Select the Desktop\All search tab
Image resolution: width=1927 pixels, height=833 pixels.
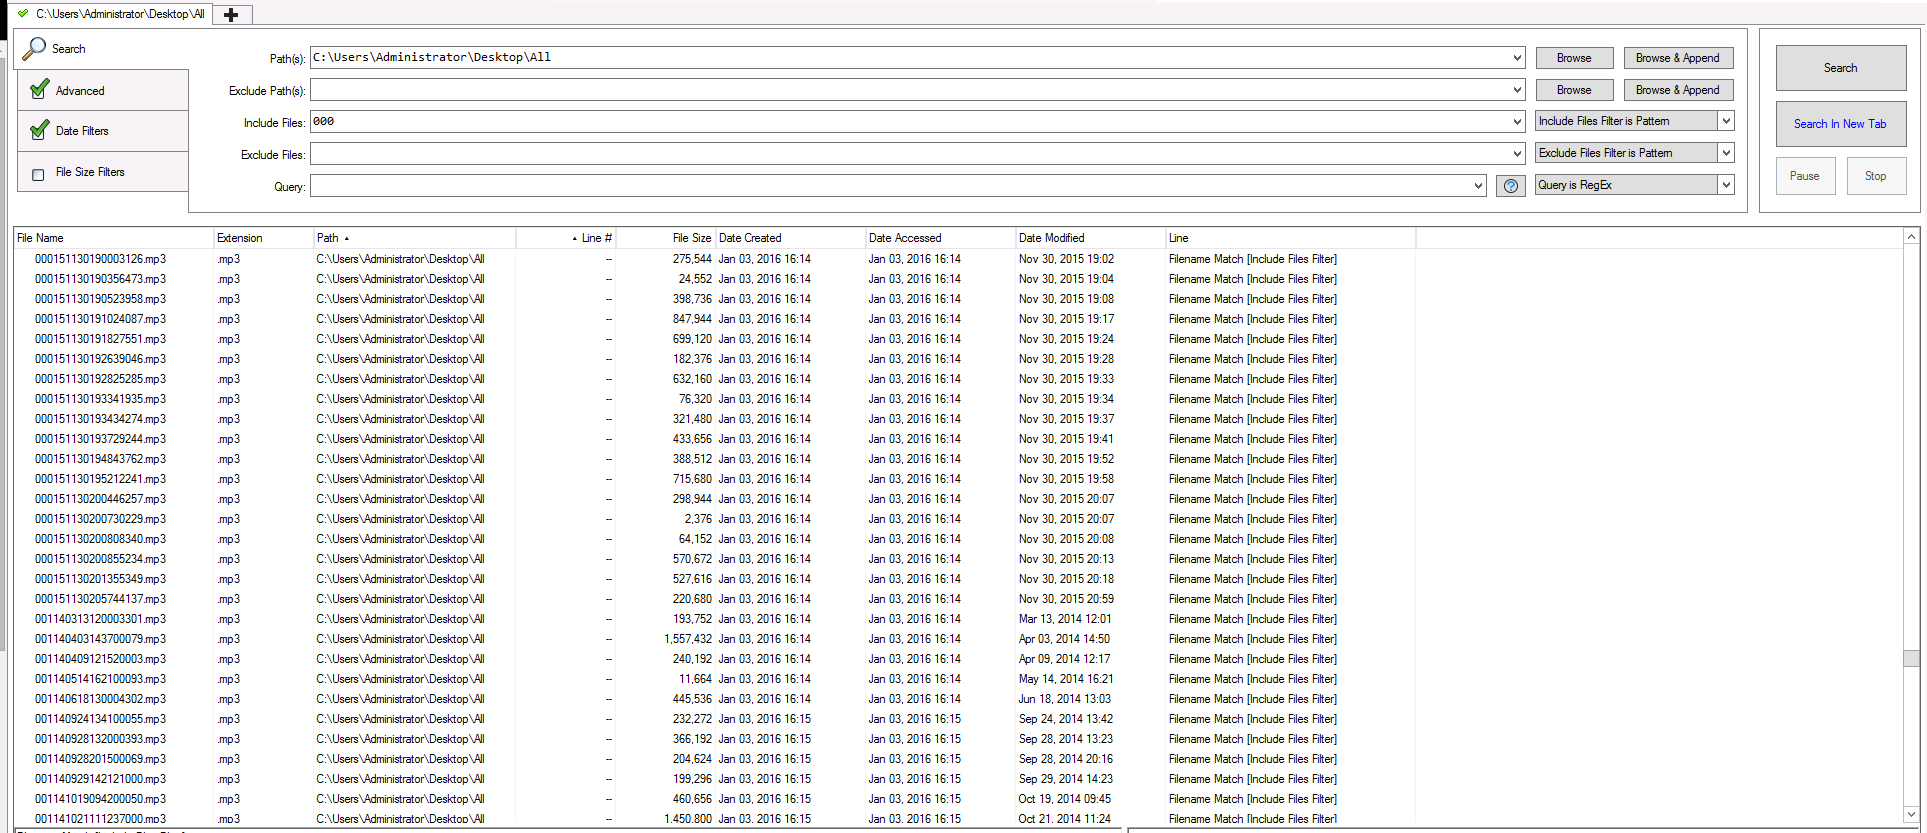point(120,14)
